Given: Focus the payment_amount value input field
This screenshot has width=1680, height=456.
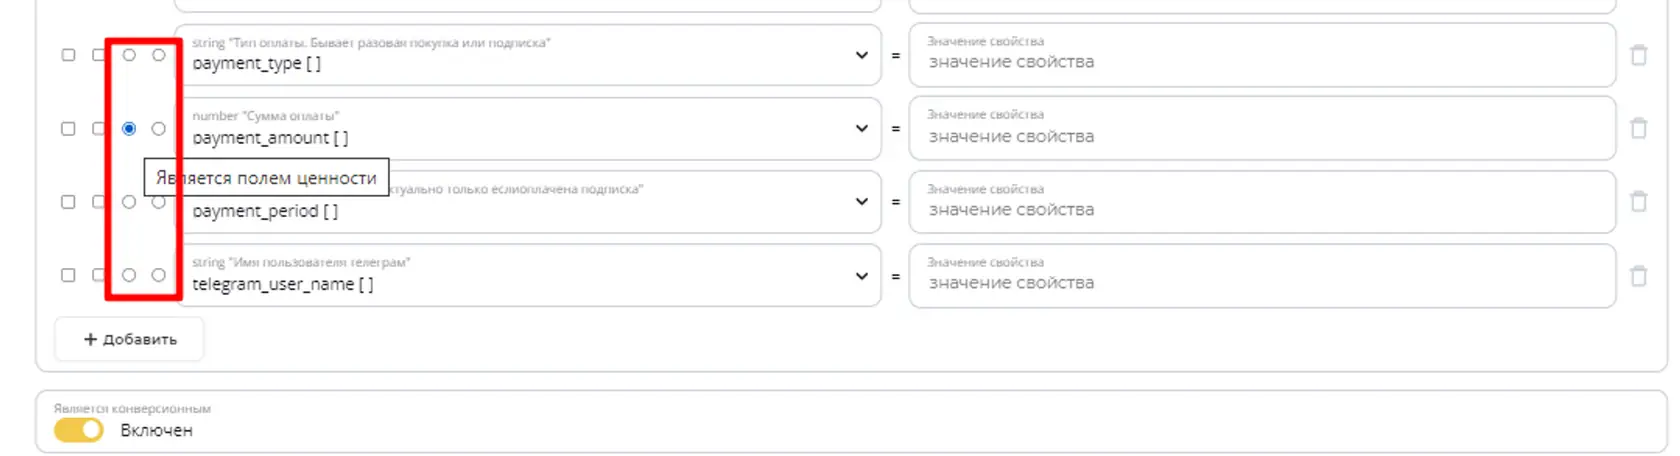Looking at the screenshot, I should tap(1262, 128).
